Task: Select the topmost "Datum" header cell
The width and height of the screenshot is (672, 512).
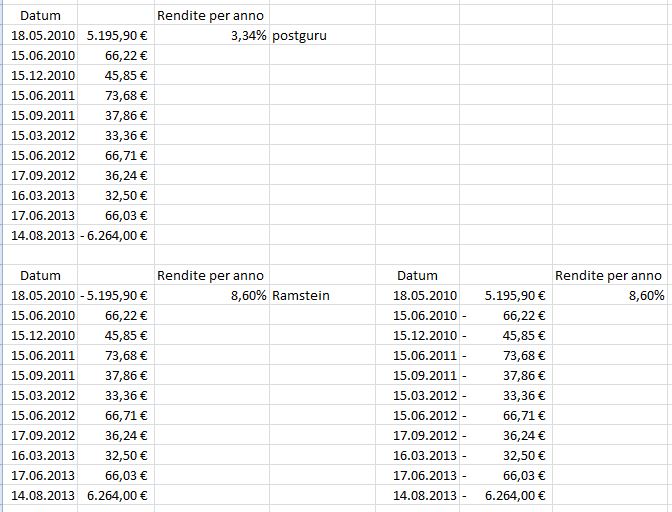Action: (41, 16)
